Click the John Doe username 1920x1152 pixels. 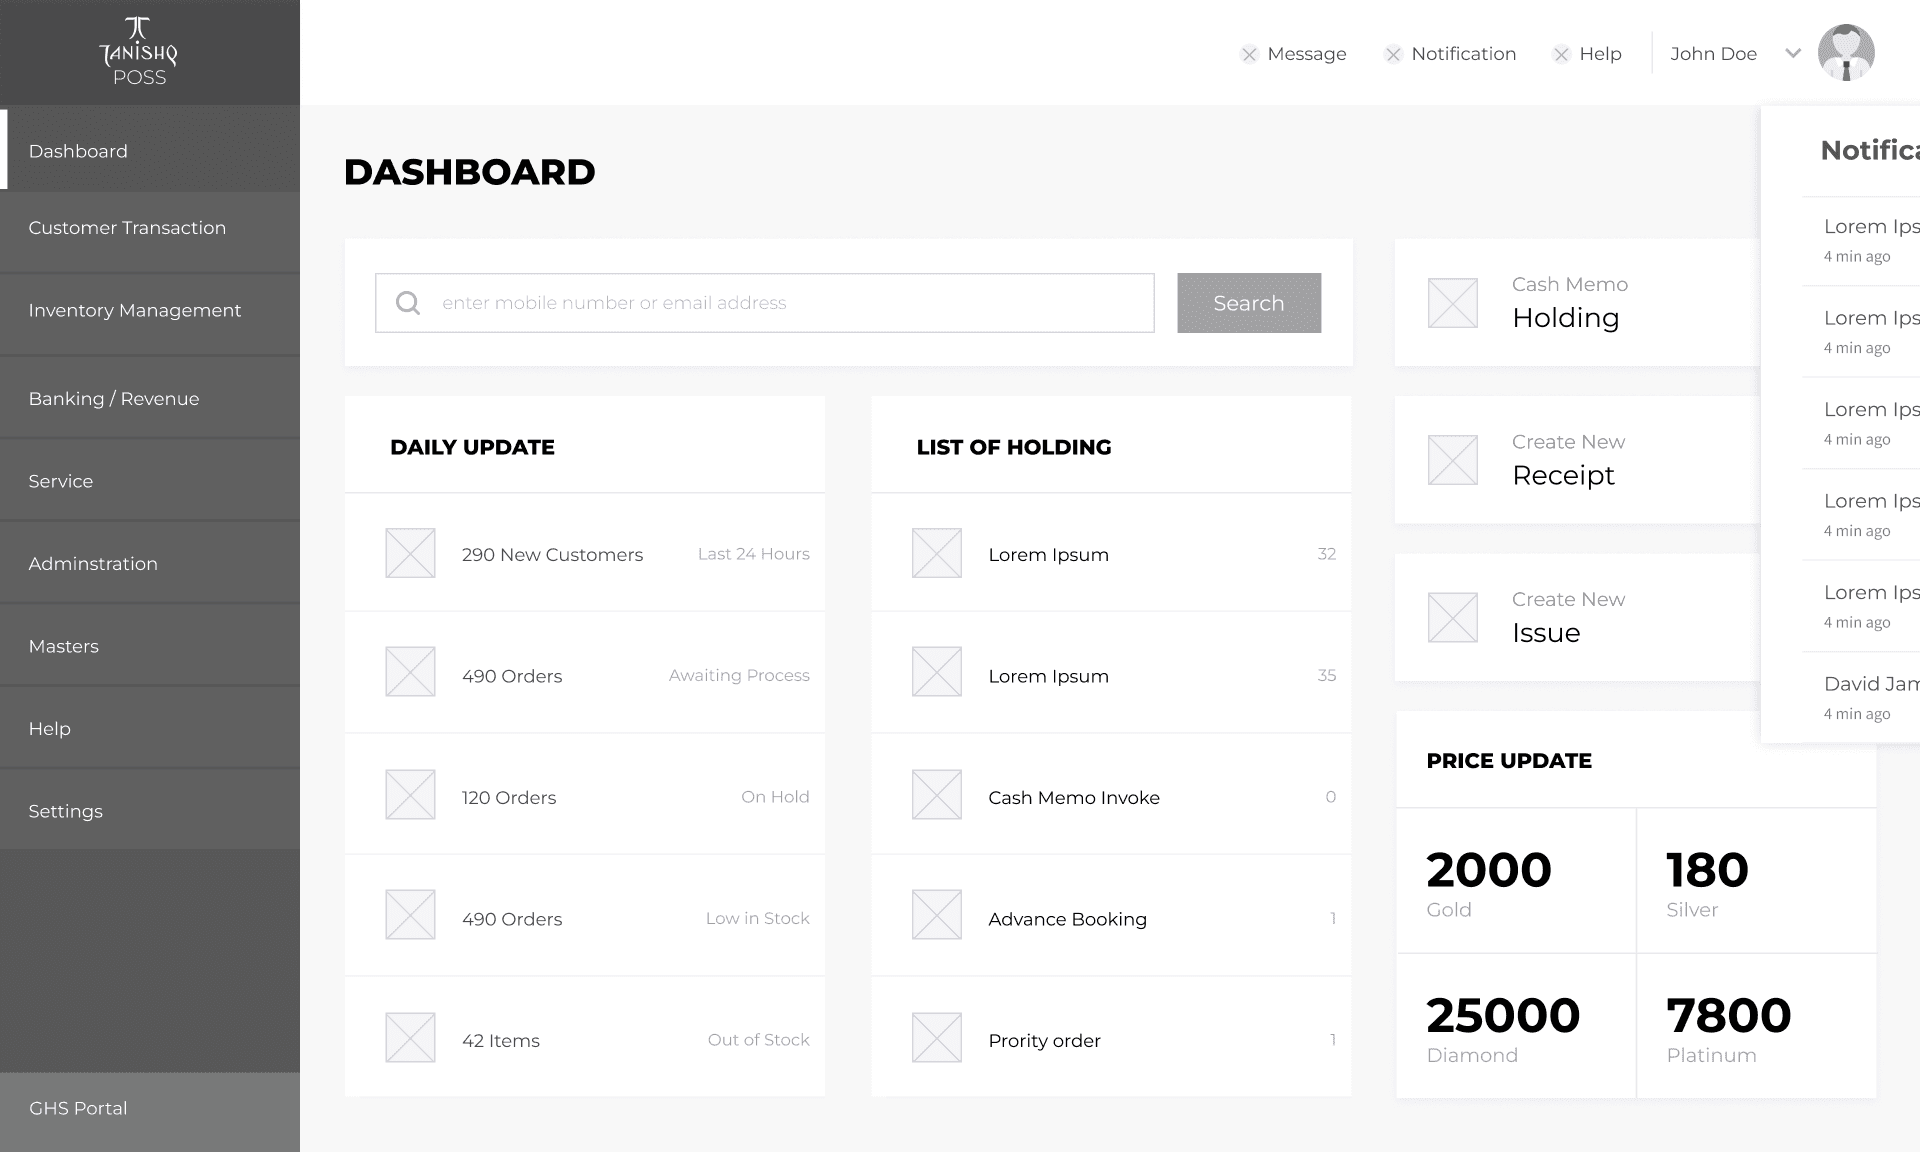(x=1713, y=54)
